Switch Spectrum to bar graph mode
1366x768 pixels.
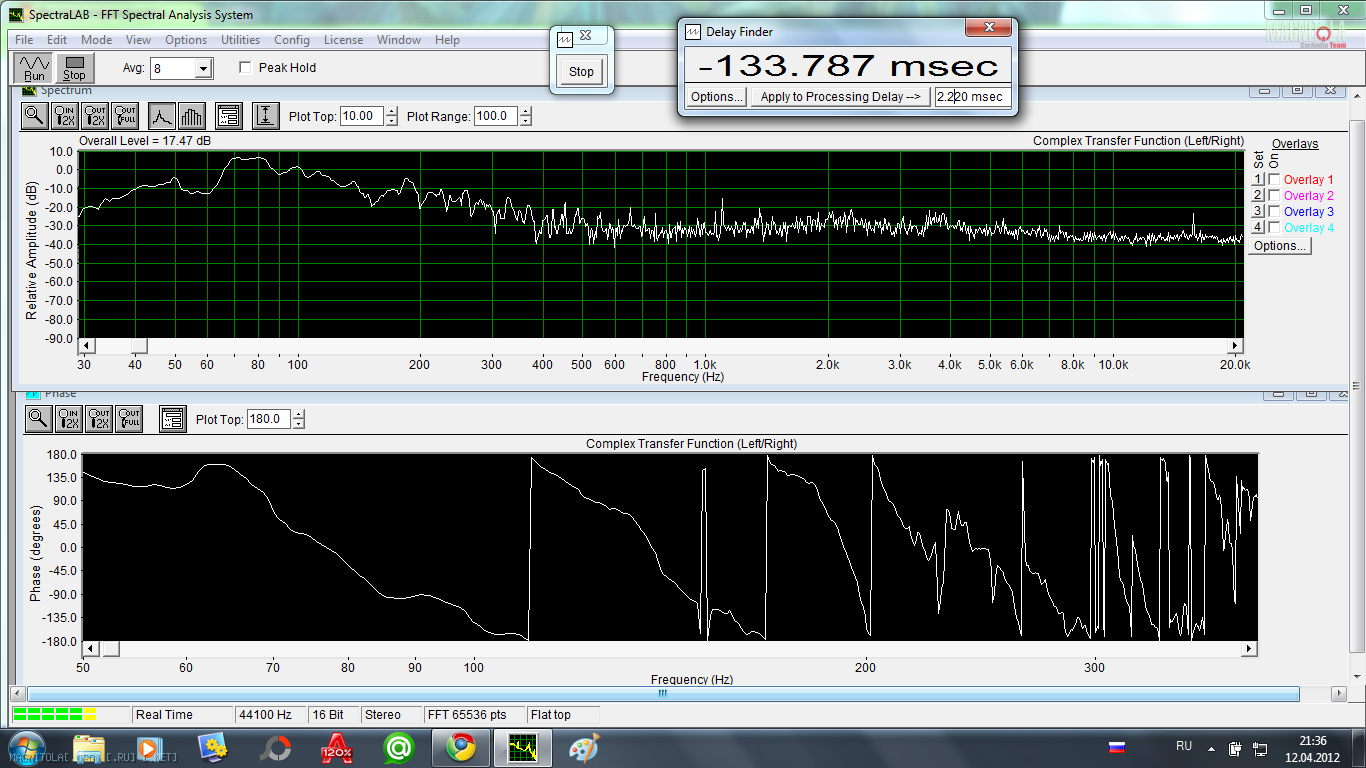tap(192, 116)
